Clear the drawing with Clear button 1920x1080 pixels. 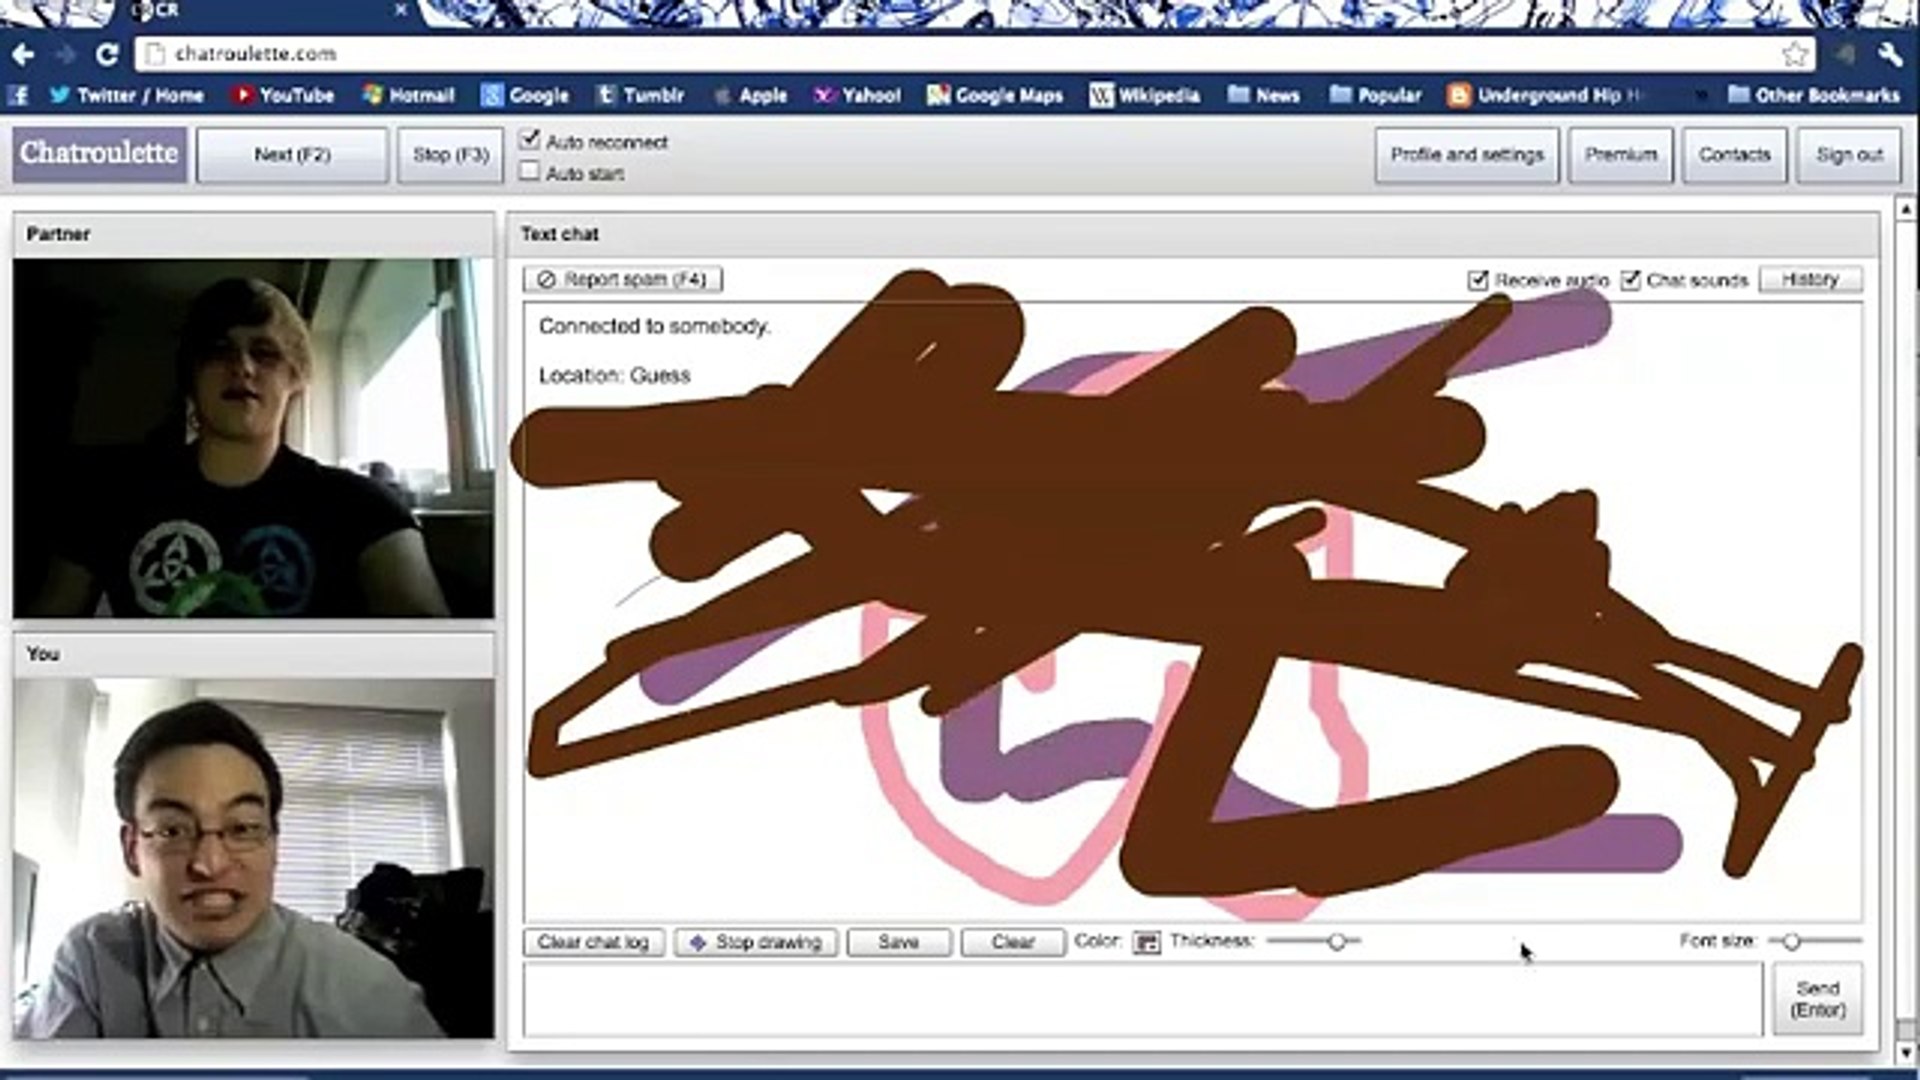coord(1012,942)
